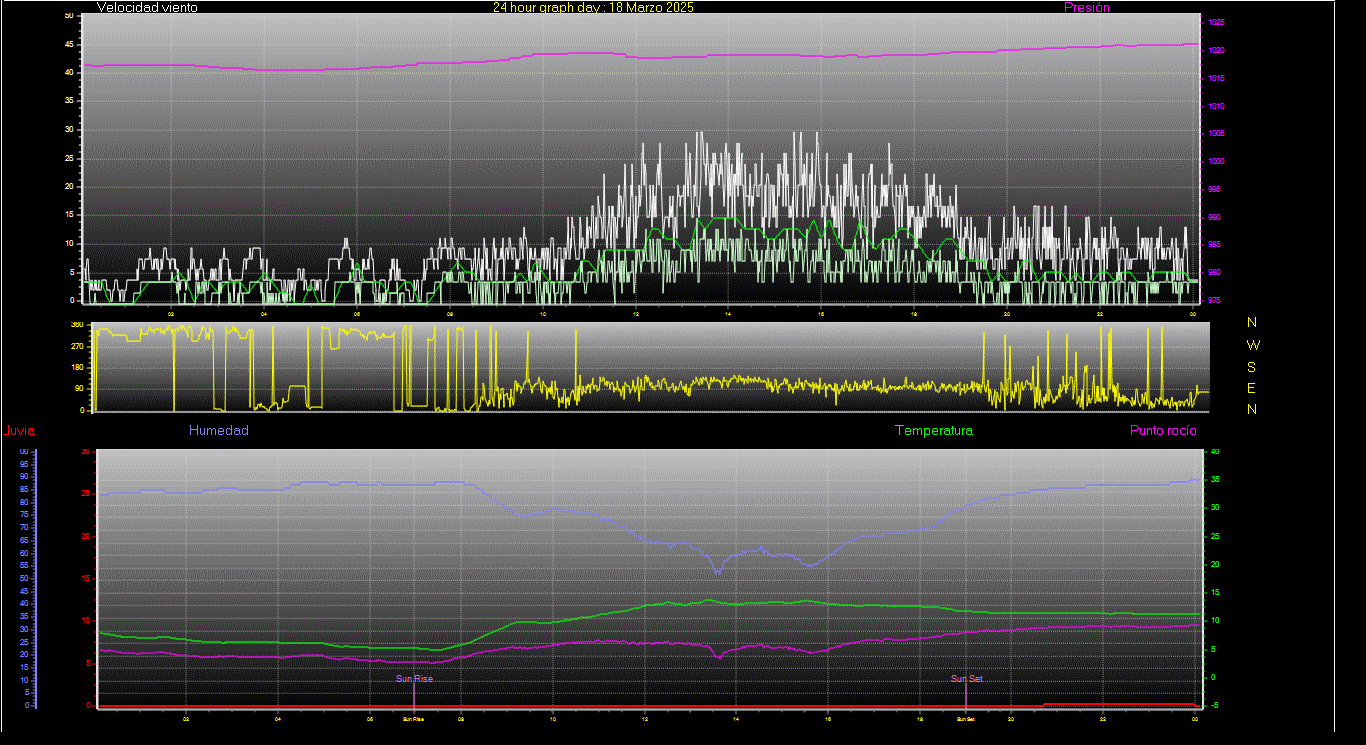Viewport: 1366px width, 745px height.
Task: Click the 'Sun Set' label above its marker line
Action: [967, 679]
